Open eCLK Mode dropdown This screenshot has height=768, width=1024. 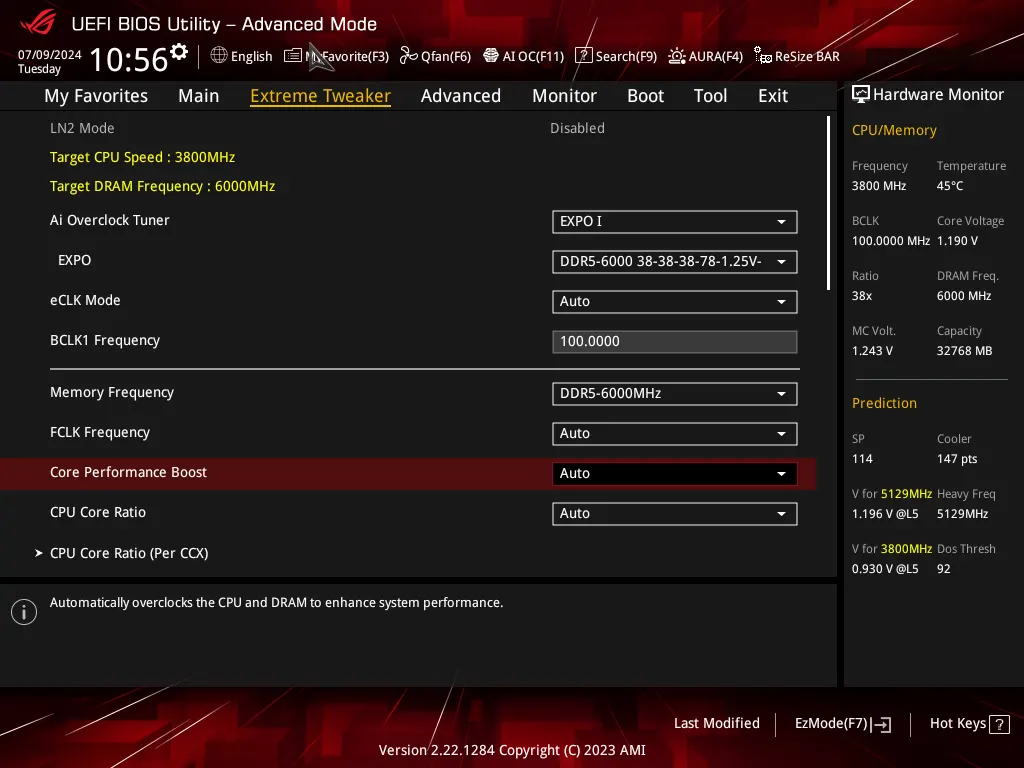(x=675, y=301)
